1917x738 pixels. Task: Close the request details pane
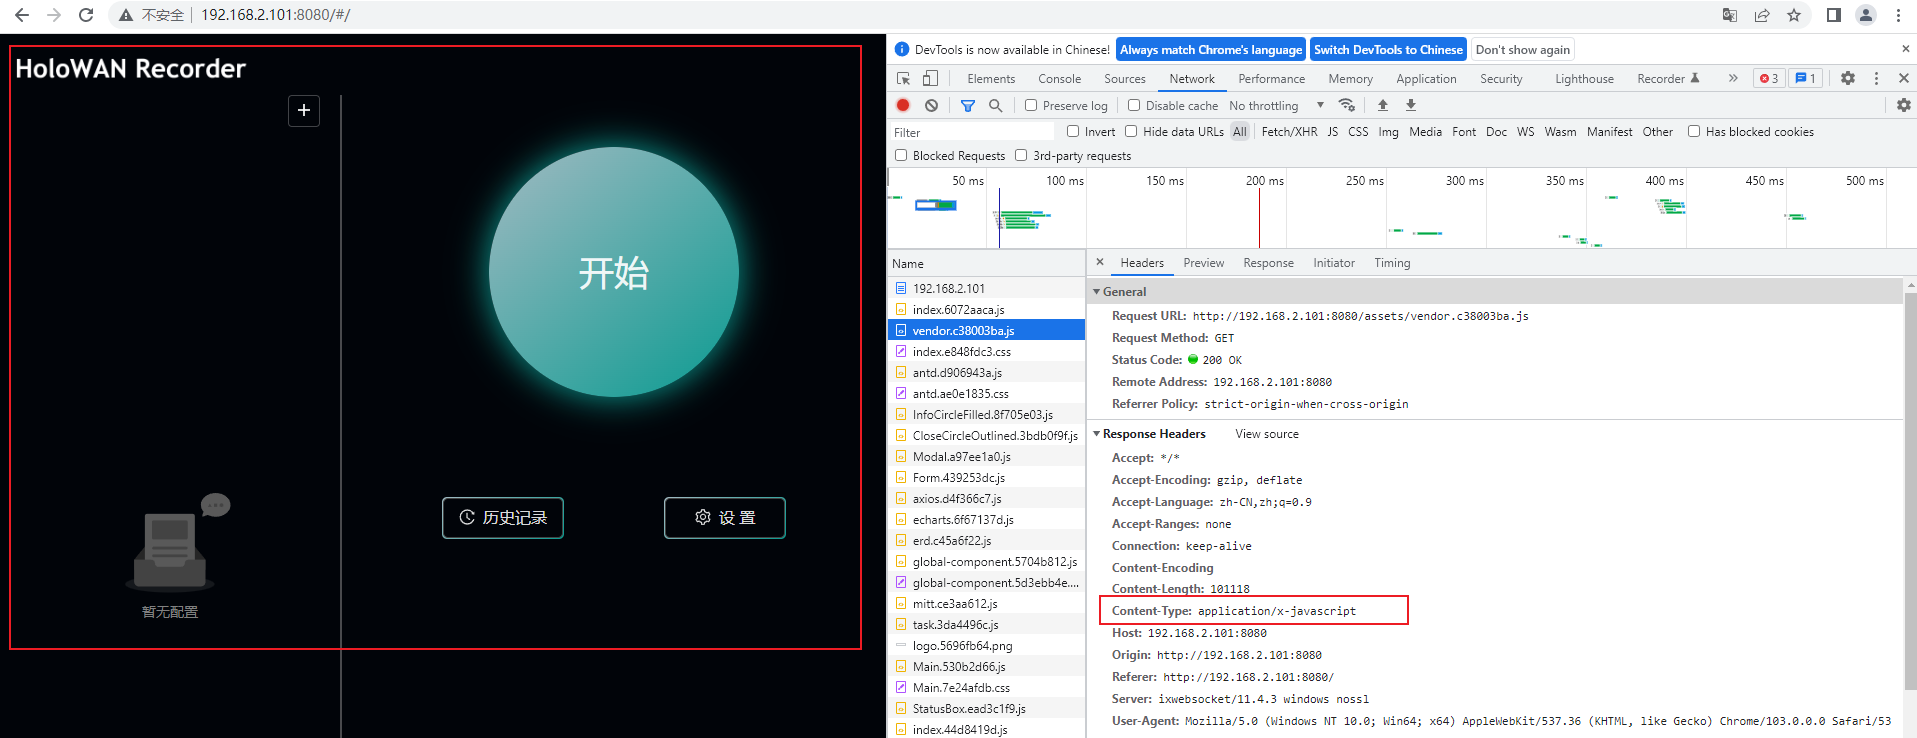1100,262
